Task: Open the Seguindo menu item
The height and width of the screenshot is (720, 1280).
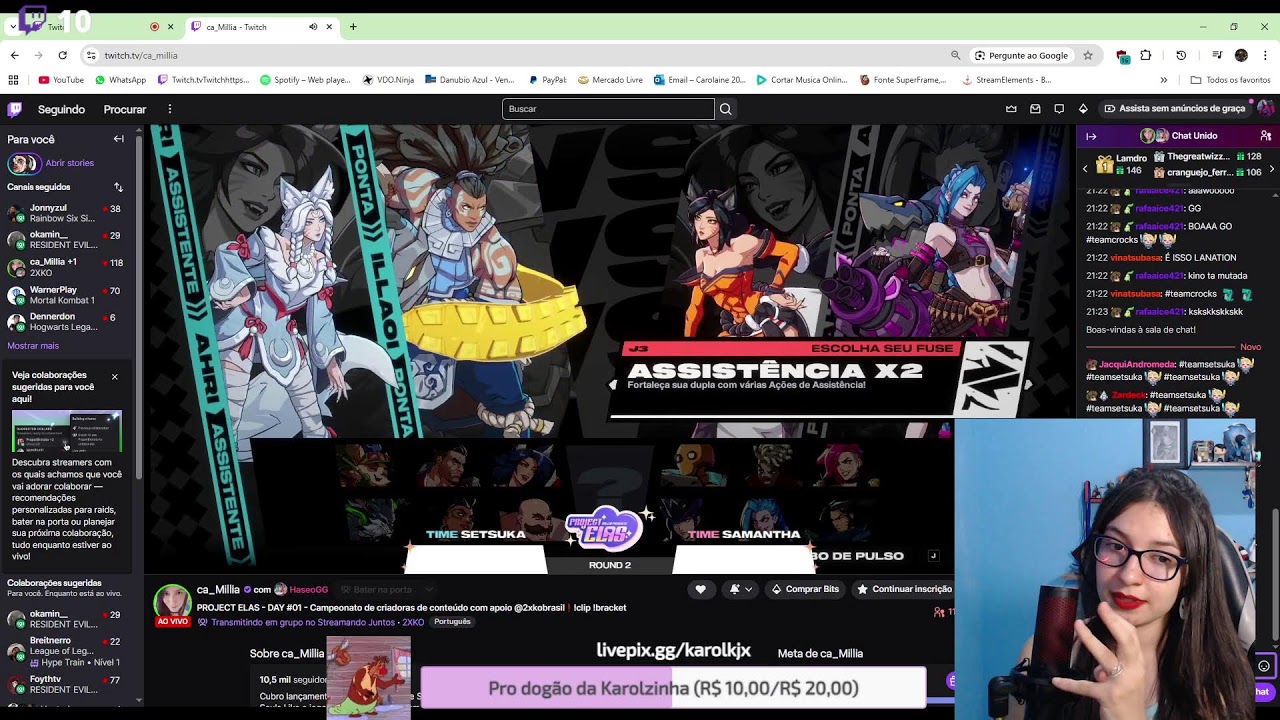Action: point(62,109)
